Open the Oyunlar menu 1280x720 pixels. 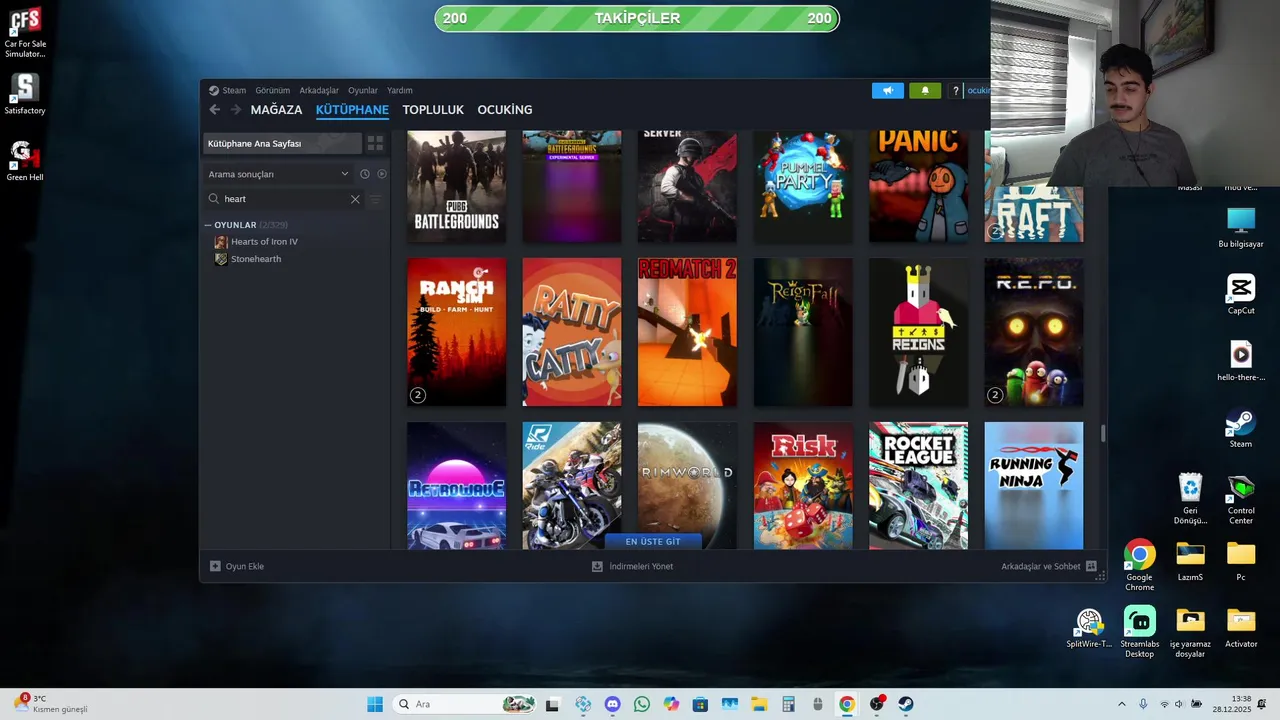363,90
